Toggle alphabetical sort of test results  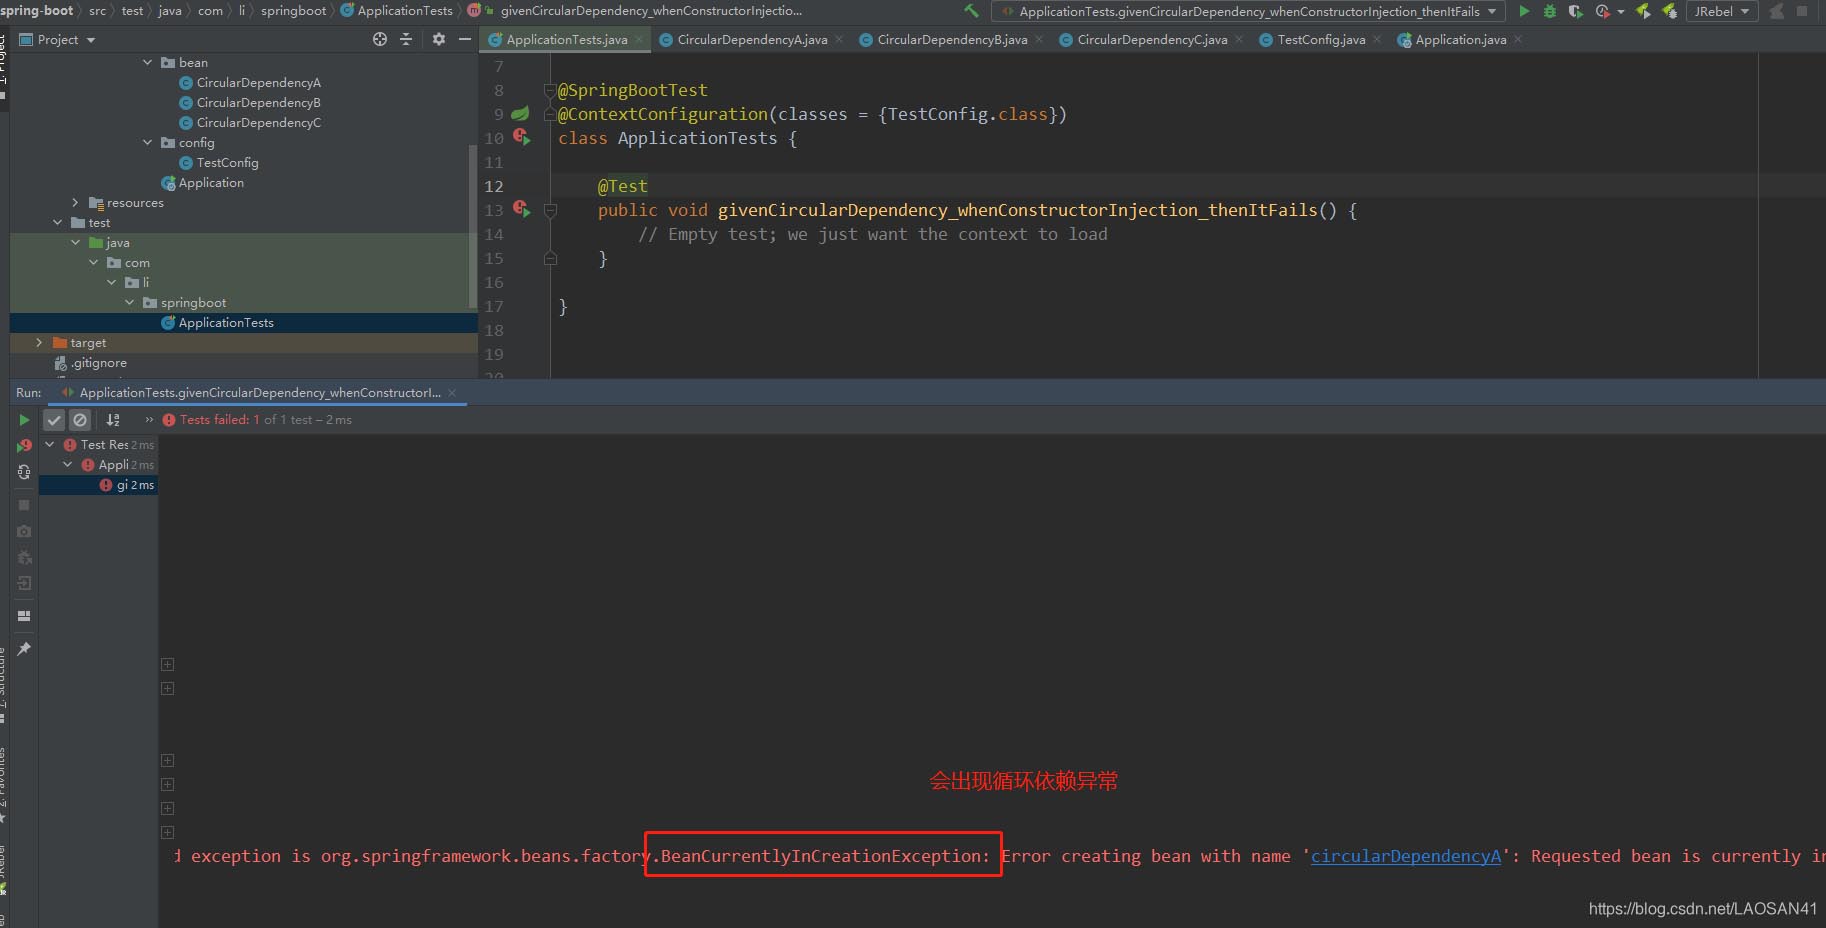point(113,420)
